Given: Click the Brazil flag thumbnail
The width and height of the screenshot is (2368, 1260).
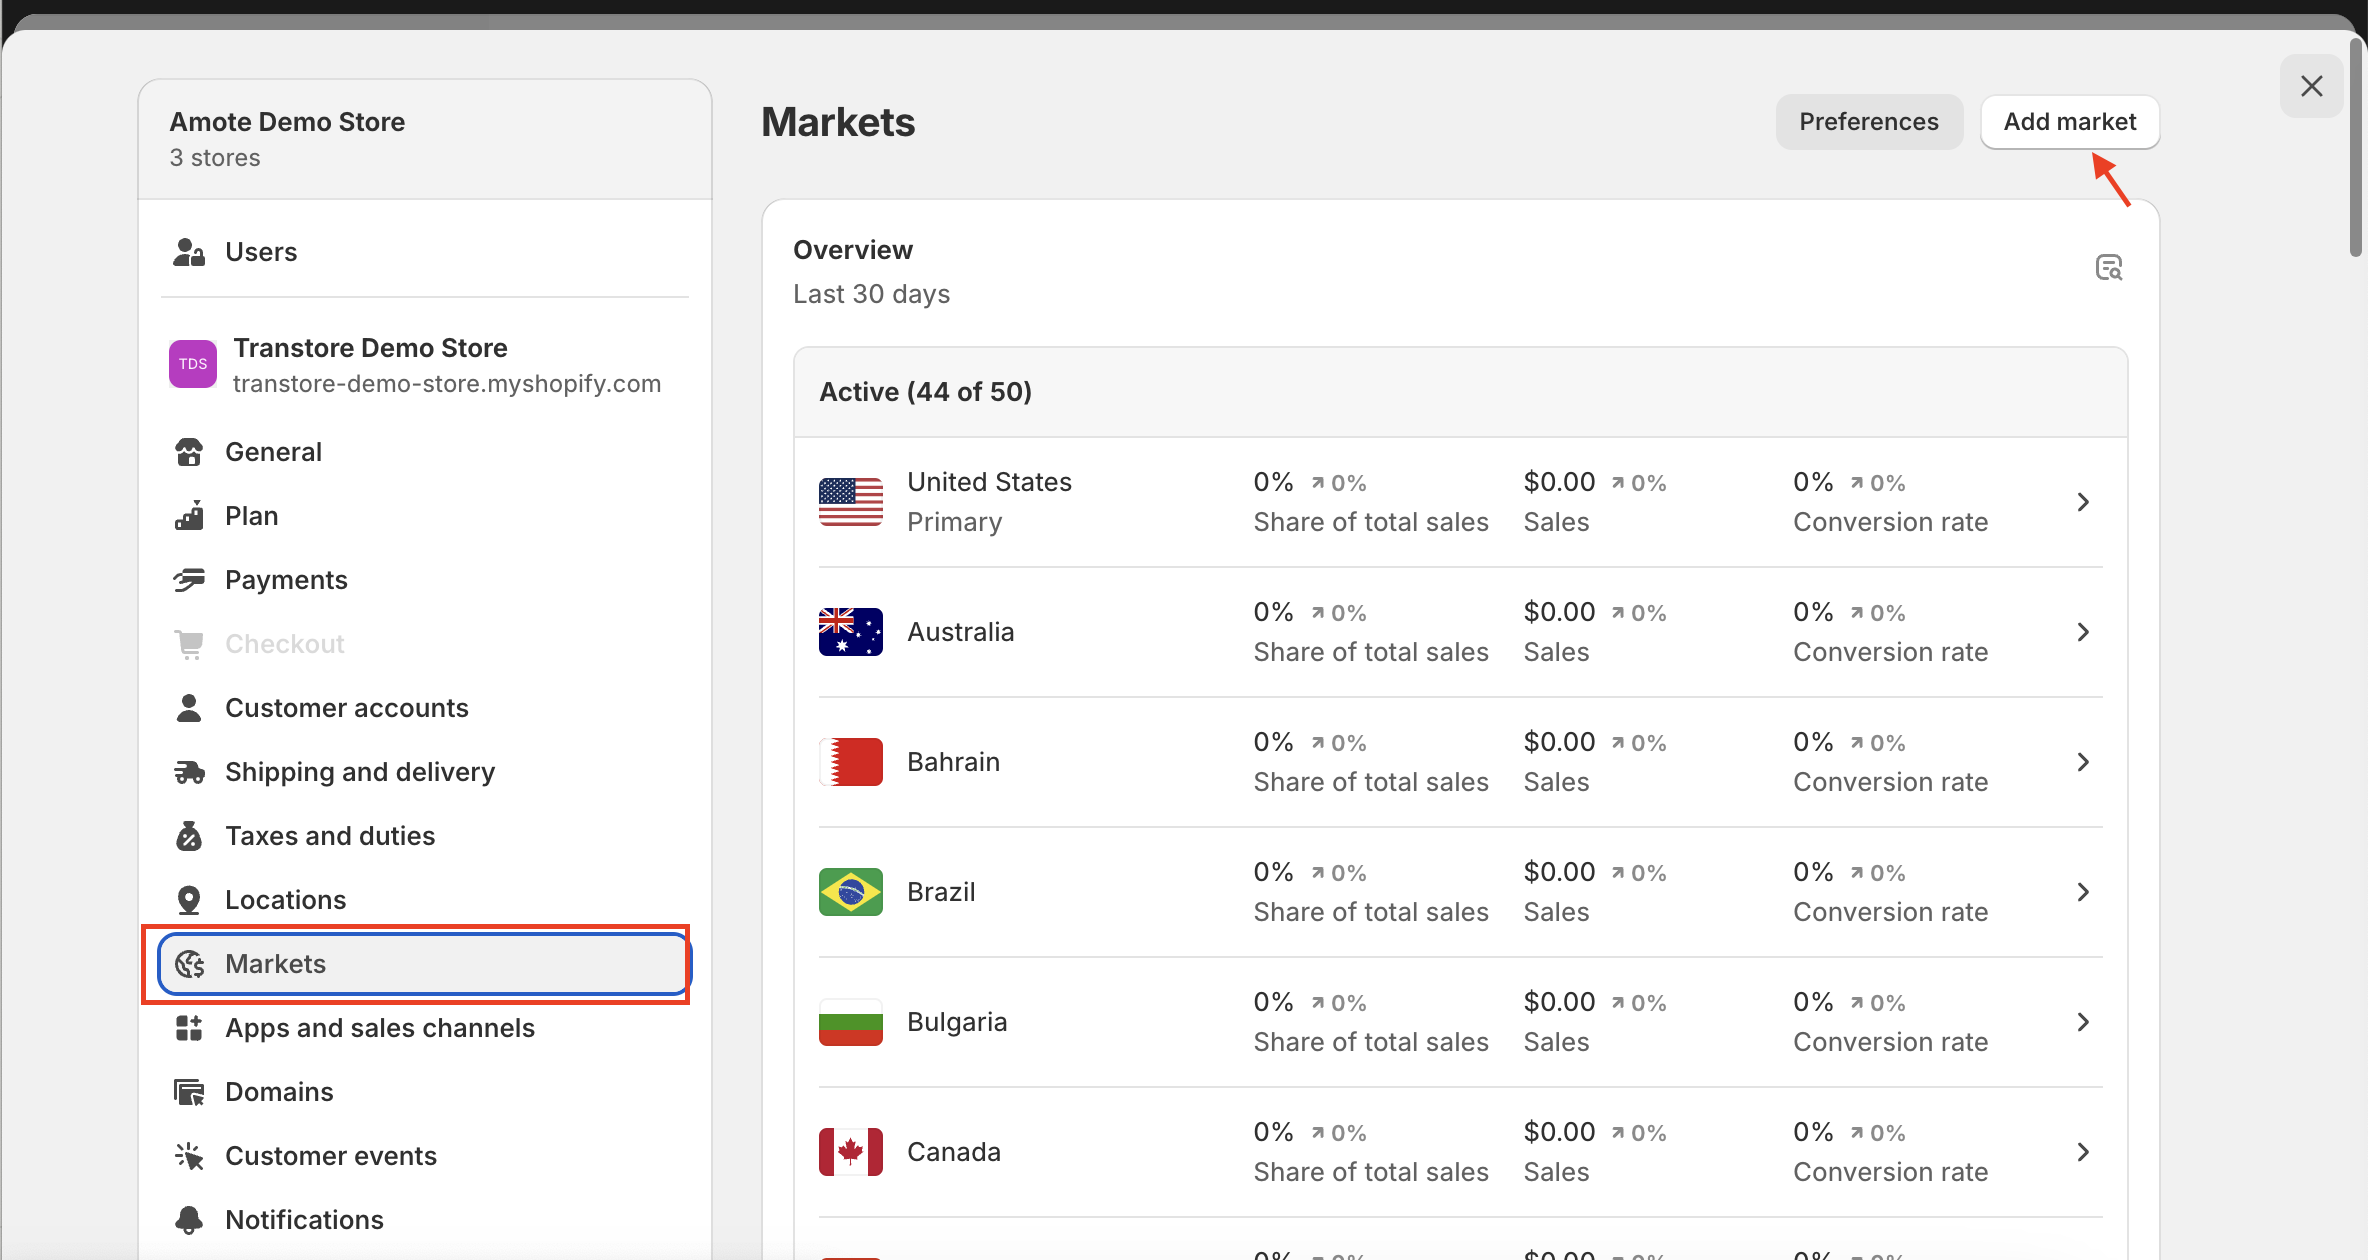Looking at the screenshot, I should [850, 892].
